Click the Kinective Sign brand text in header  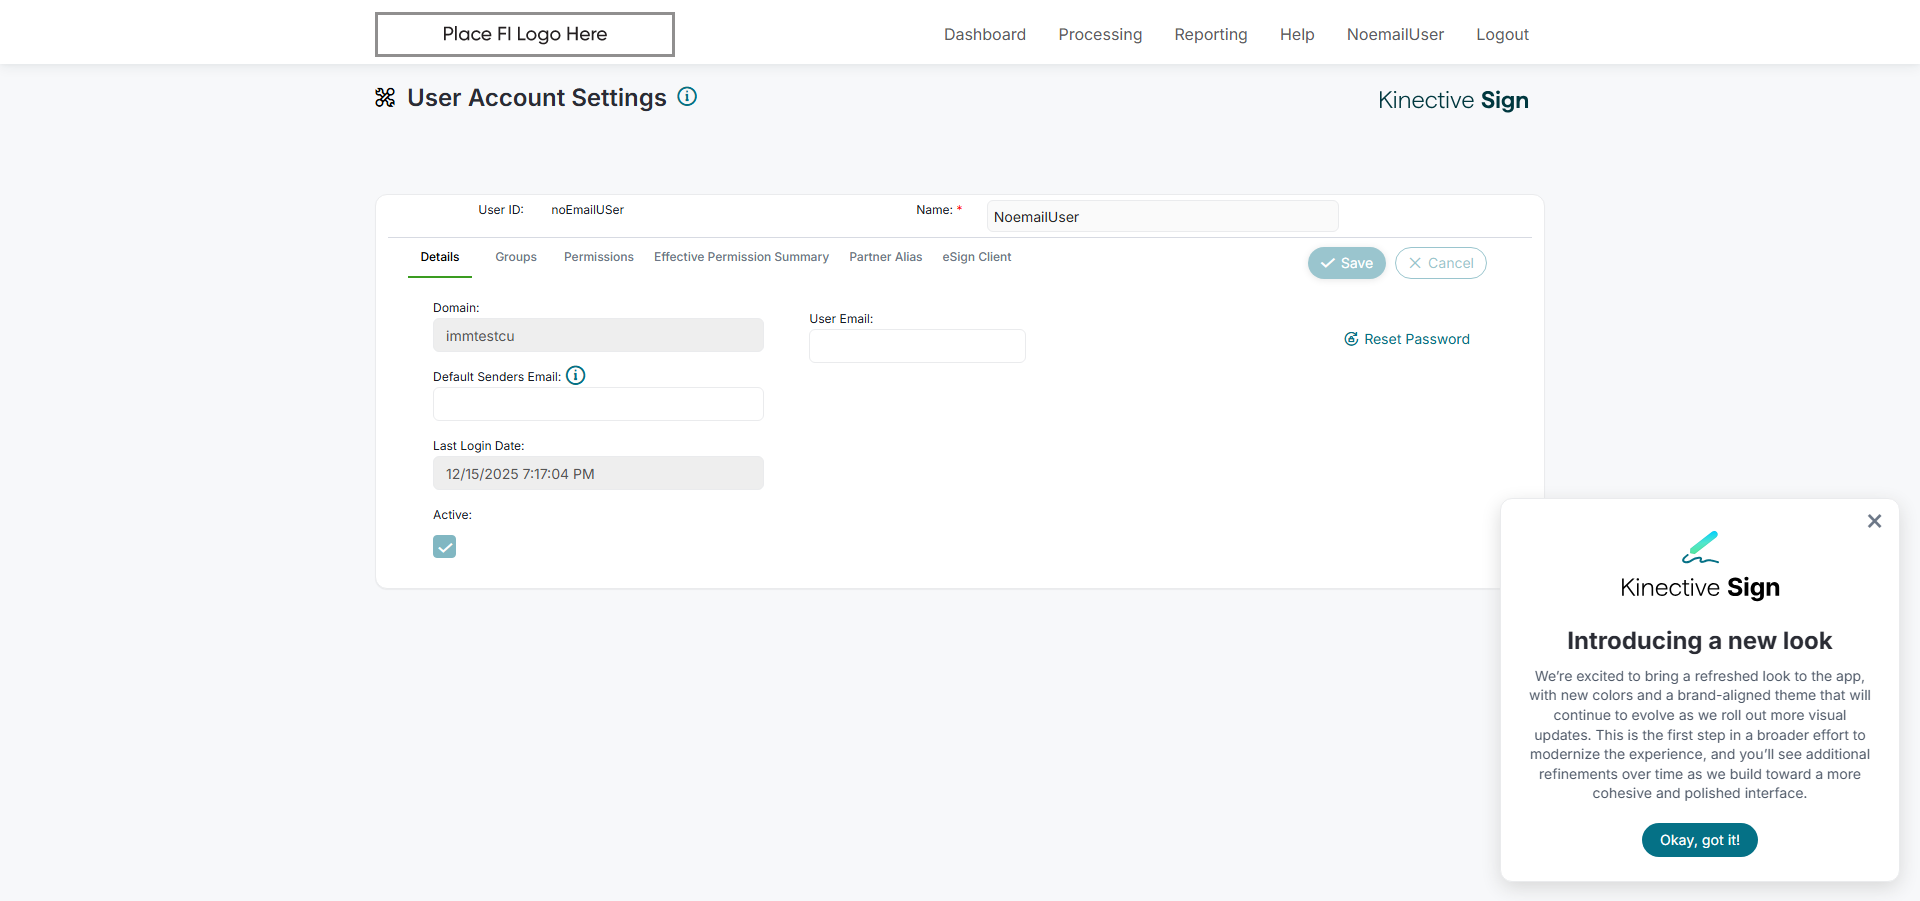pyautogui.click(x=1453, y=100)
